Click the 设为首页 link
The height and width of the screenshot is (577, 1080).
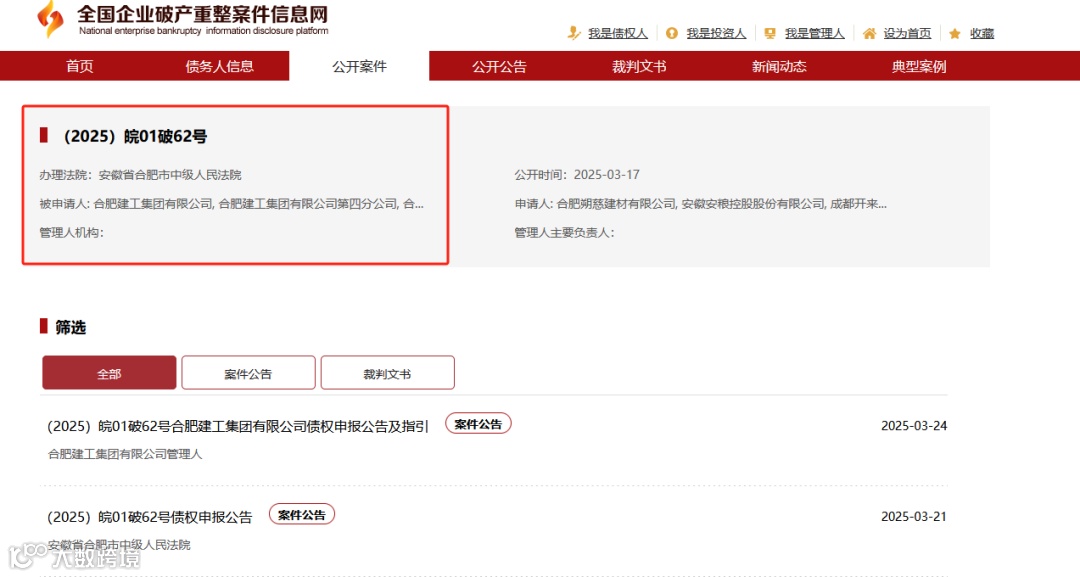coord(907,33)
